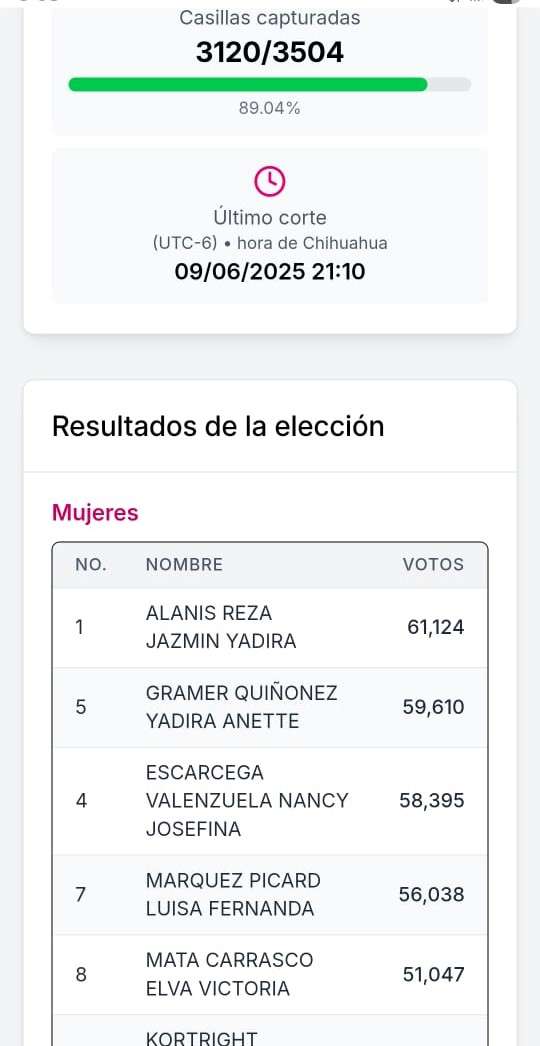Select the GRAMER QUIÑONEZ YADIRA ANETTE row
This screenshot has width=540, height=1046.
point(270,707)
